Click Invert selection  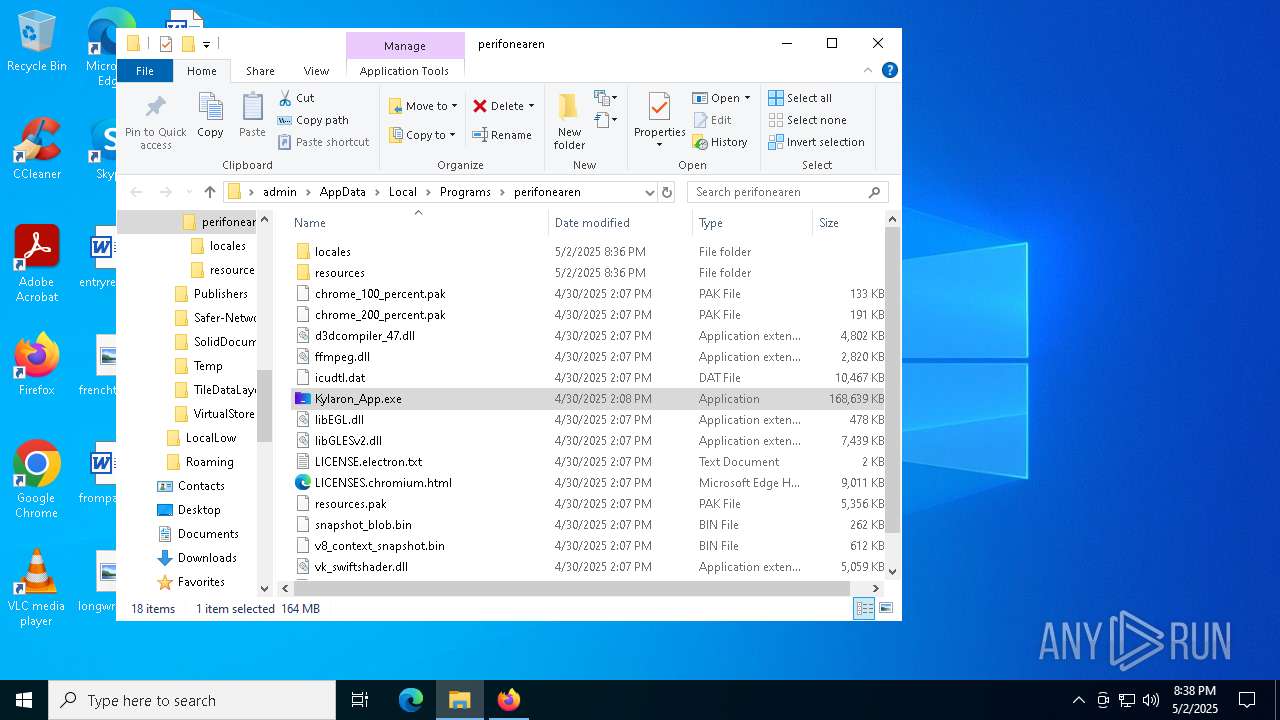[x=816, y=142]
